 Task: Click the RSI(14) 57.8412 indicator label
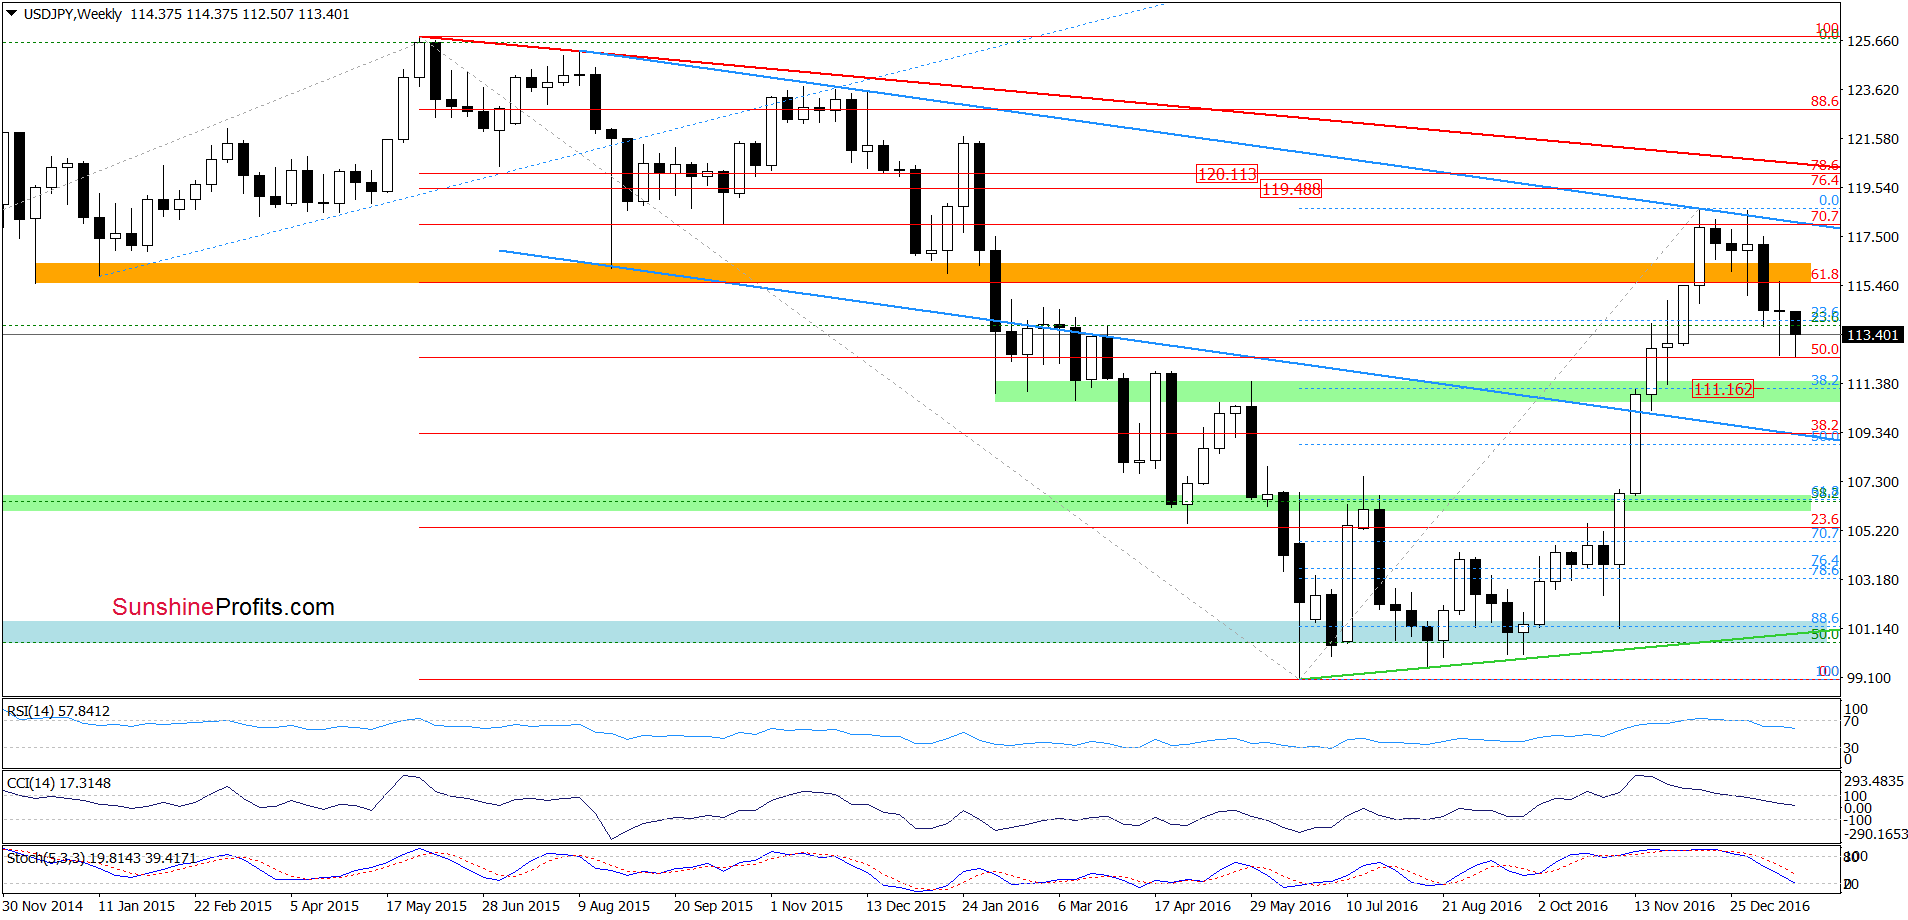59,711
